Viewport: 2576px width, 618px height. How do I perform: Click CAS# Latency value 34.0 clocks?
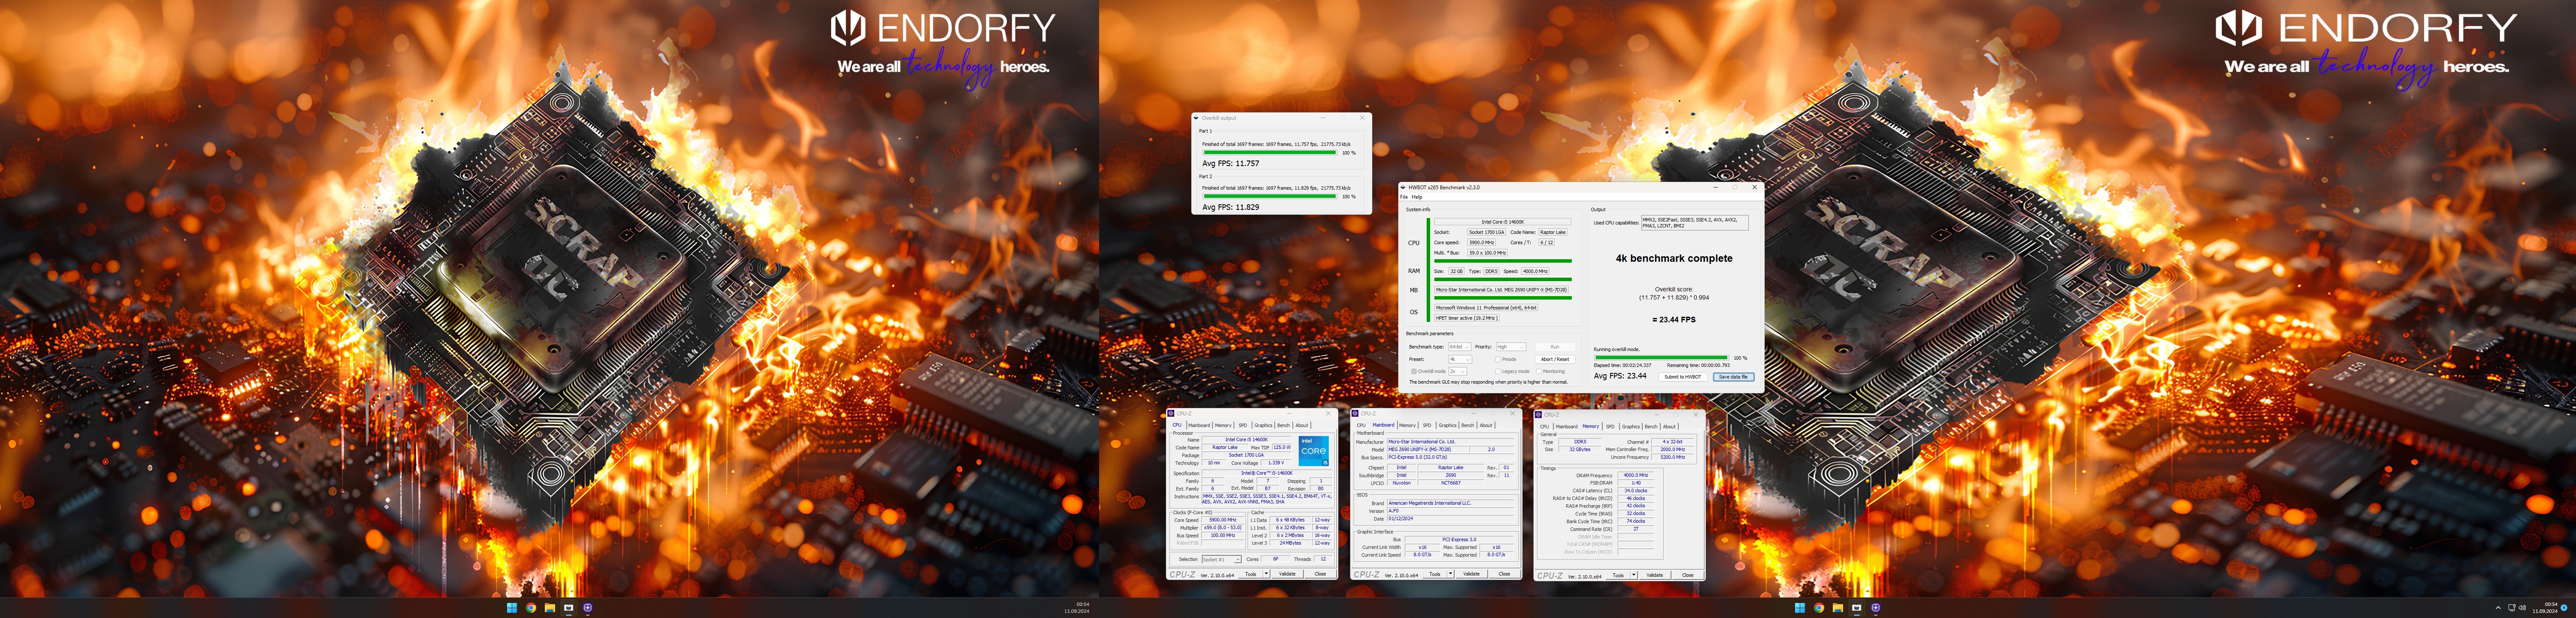(x=1636, y=491)
